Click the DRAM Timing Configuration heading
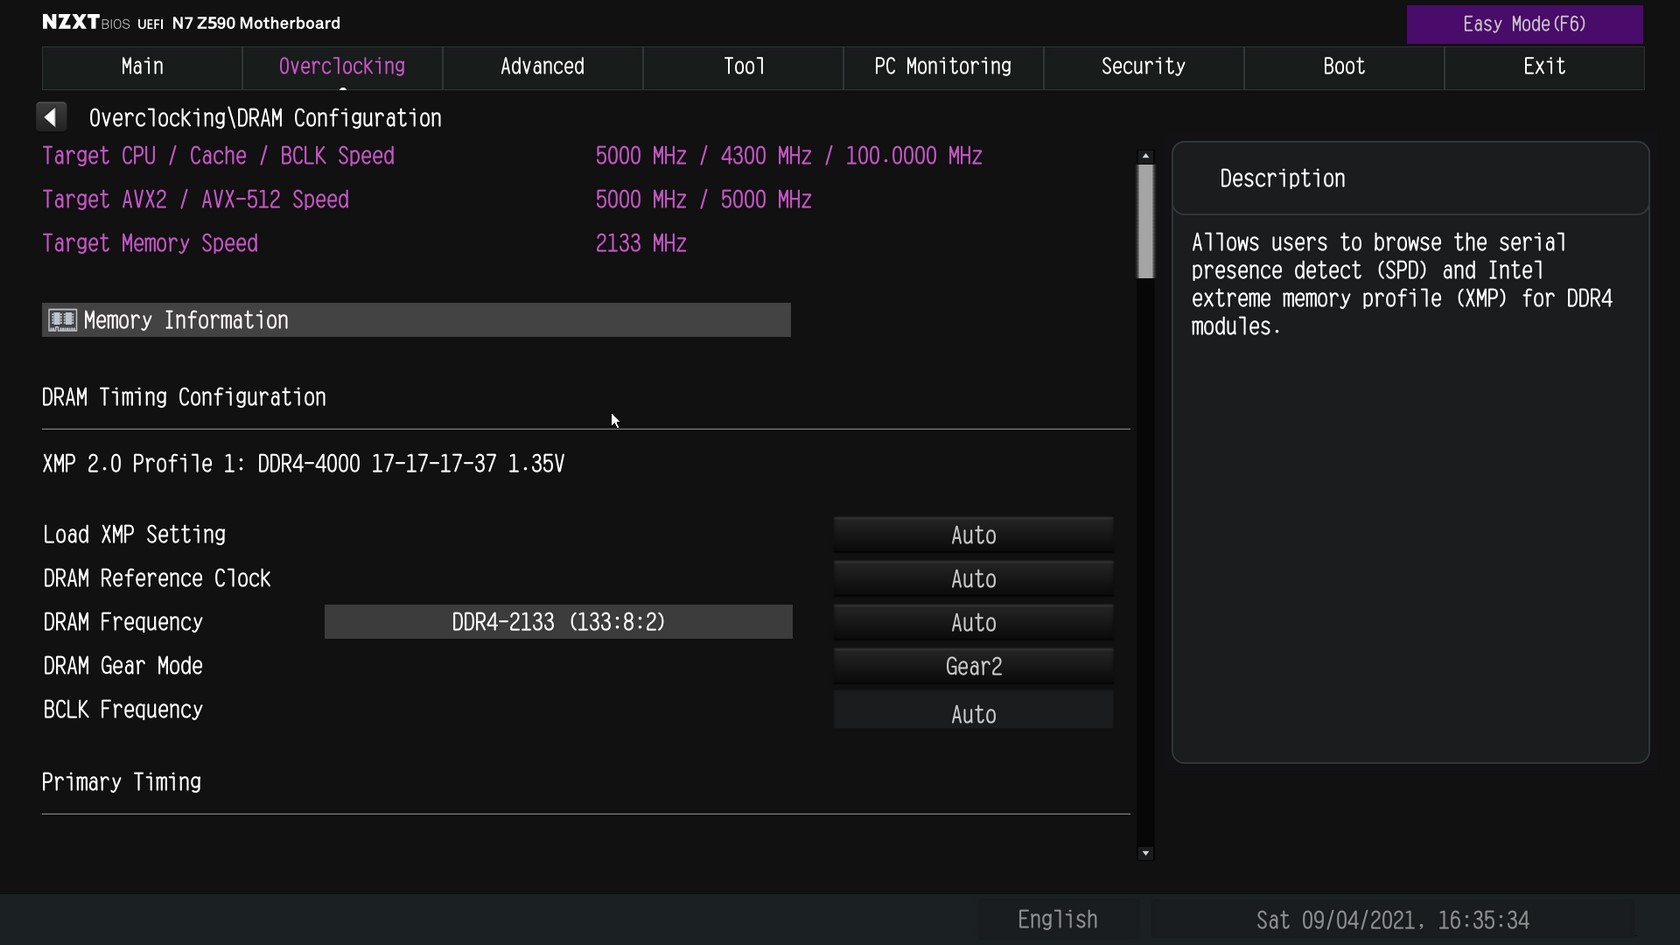 (184, 398)
